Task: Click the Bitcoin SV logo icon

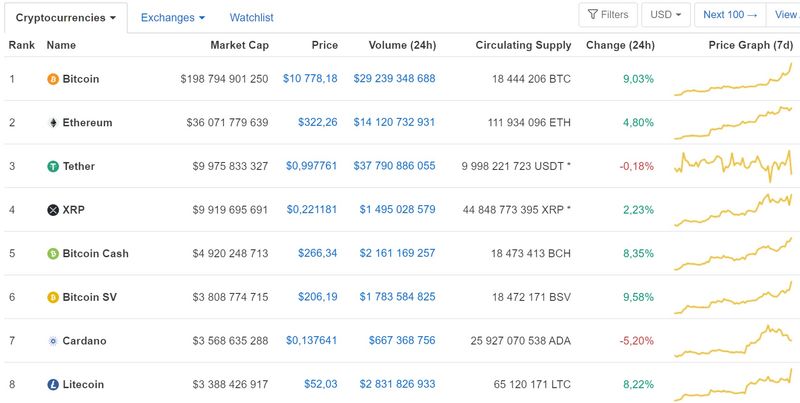Action: click(x=53, y=297)
